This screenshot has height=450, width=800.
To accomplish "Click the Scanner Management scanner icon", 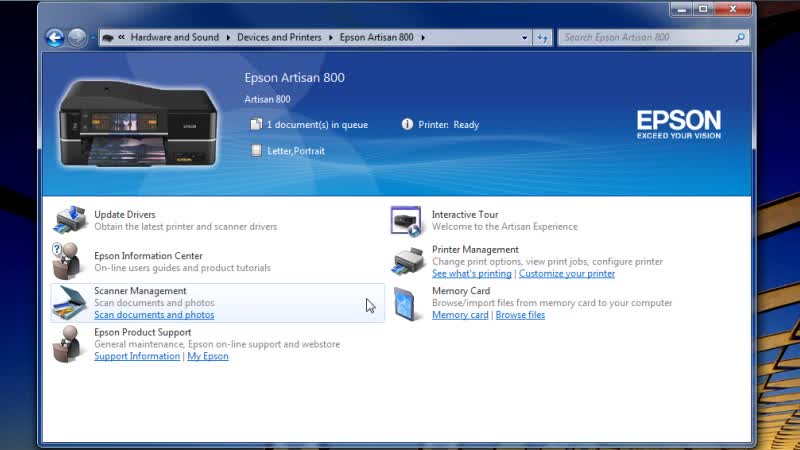I will (69, 303).
